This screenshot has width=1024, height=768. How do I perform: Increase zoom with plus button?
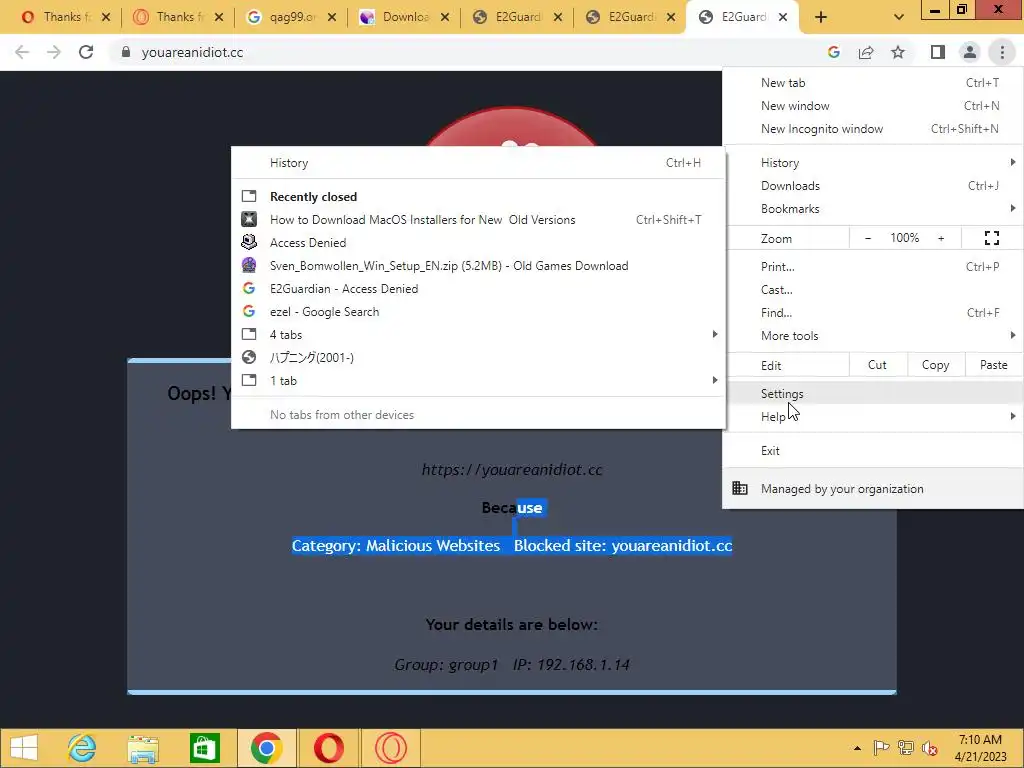(x=941, y=238)
